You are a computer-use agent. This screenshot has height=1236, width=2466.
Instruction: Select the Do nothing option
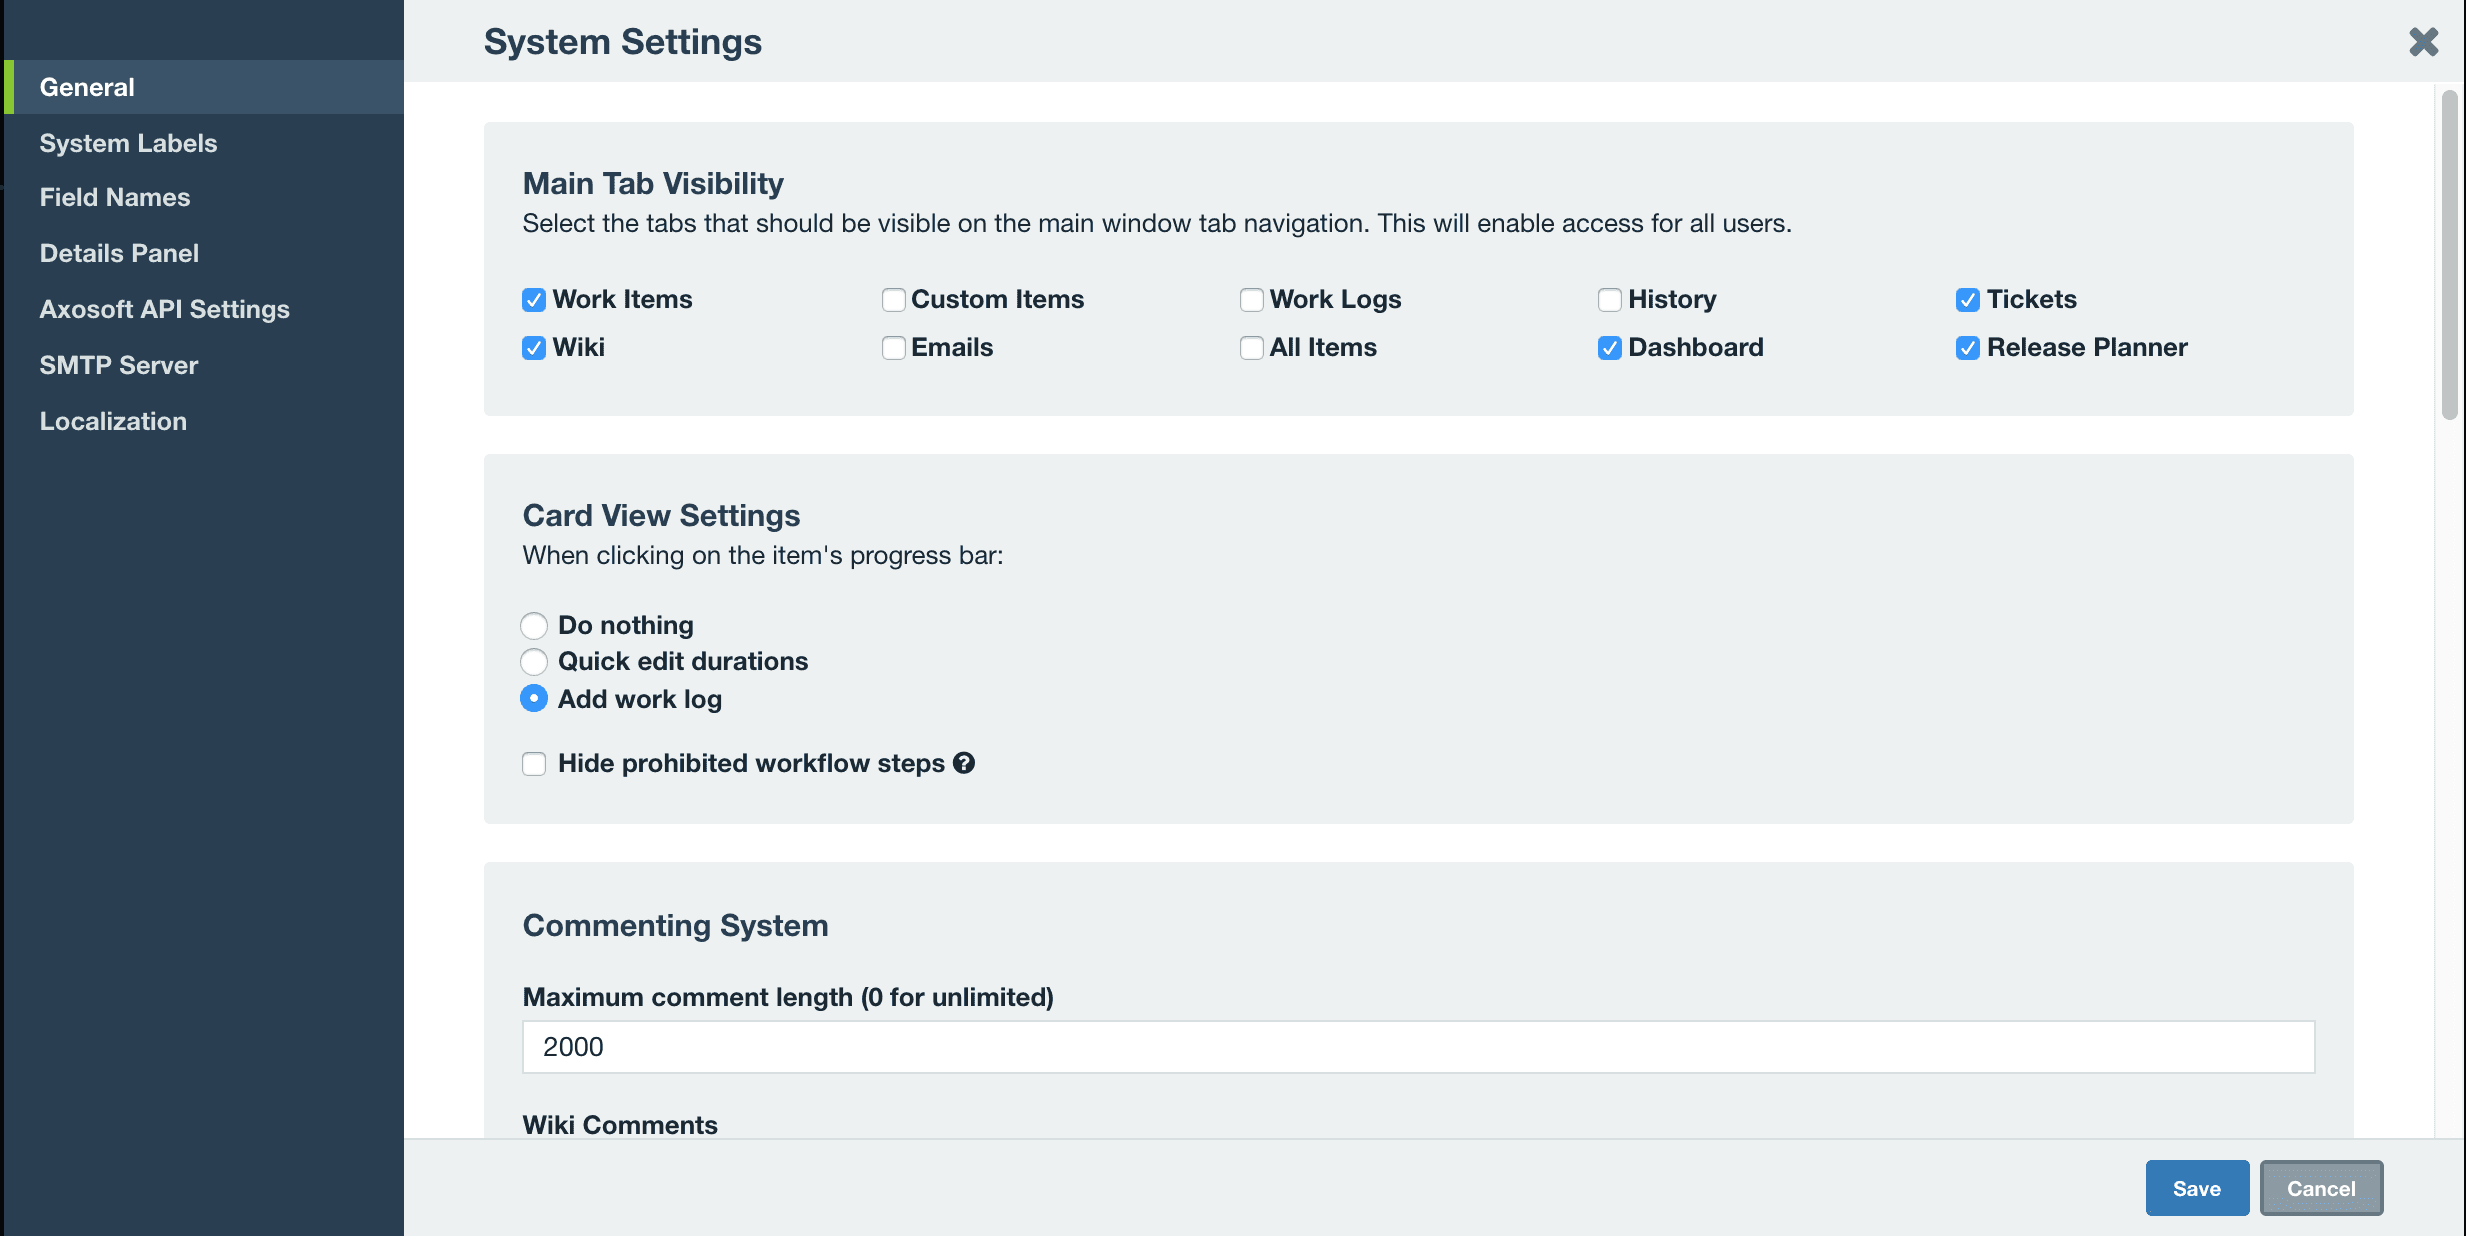click(x=534, y=624)
